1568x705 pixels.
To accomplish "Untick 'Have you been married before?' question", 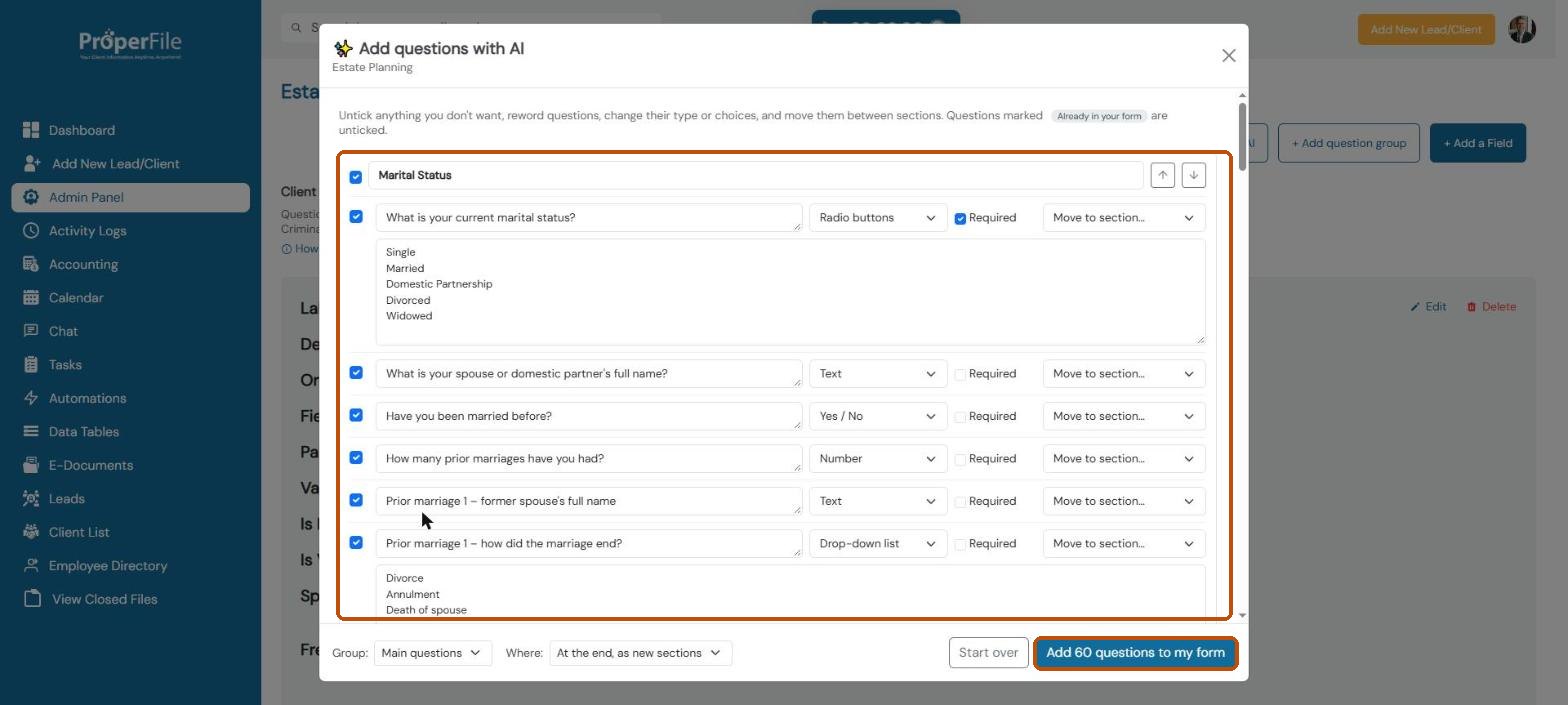I will (x=355, y=415).
